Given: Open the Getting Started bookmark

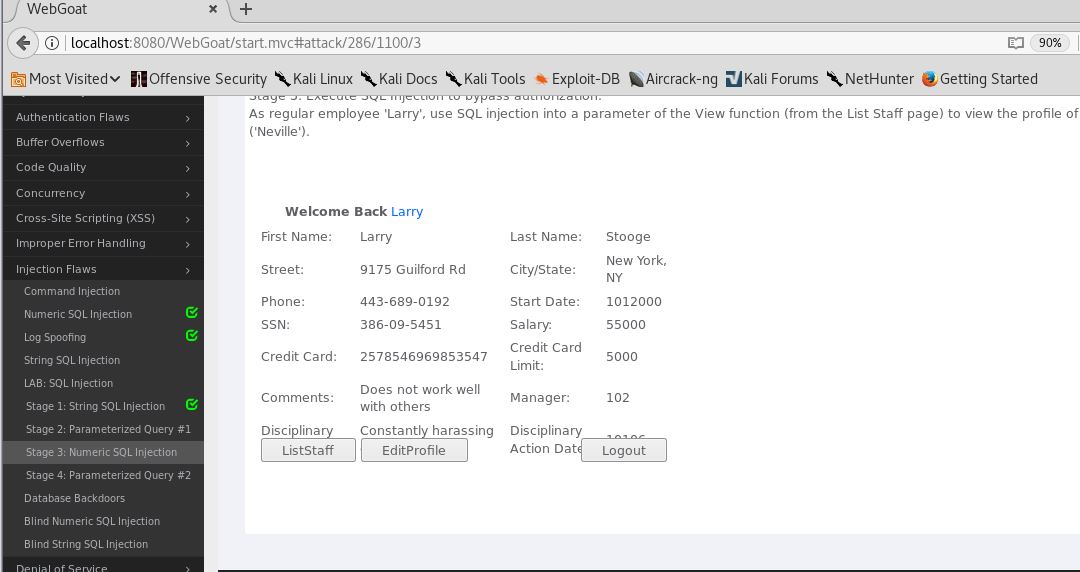Looking at the screenshot, I should (979, 79).
